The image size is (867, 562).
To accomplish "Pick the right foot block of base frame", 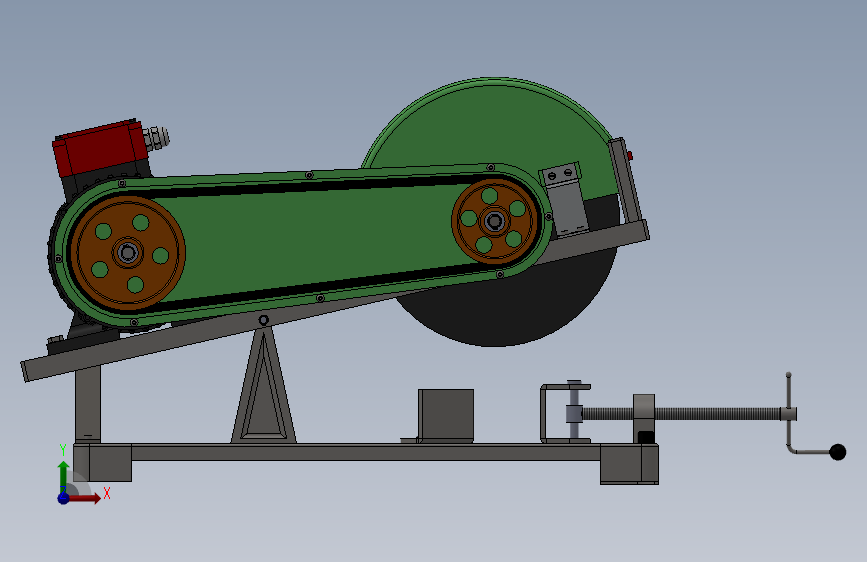I will (629, 464).
